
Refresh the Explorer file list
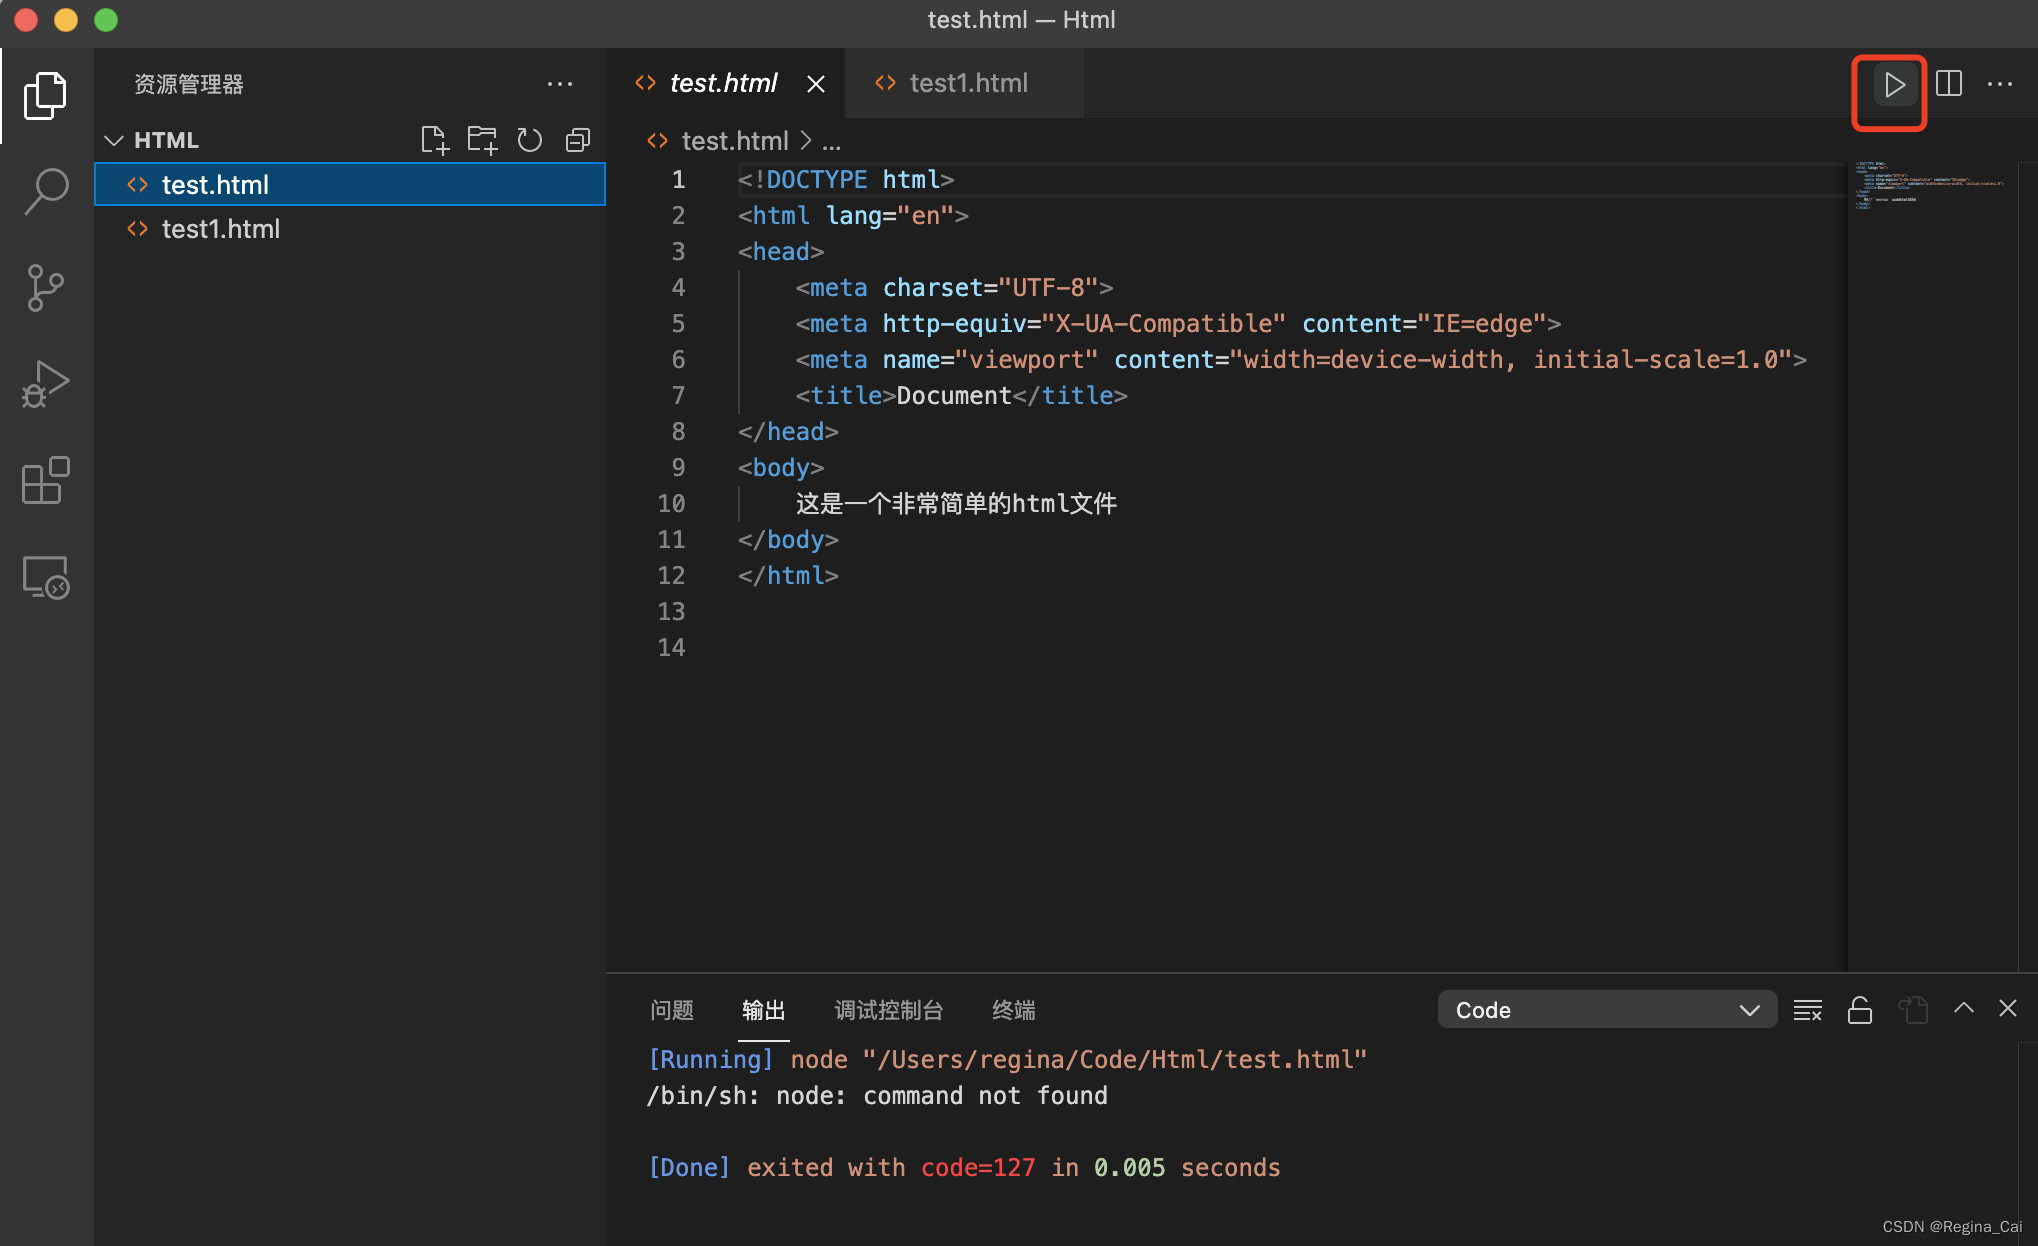click(x=530, y=140)
